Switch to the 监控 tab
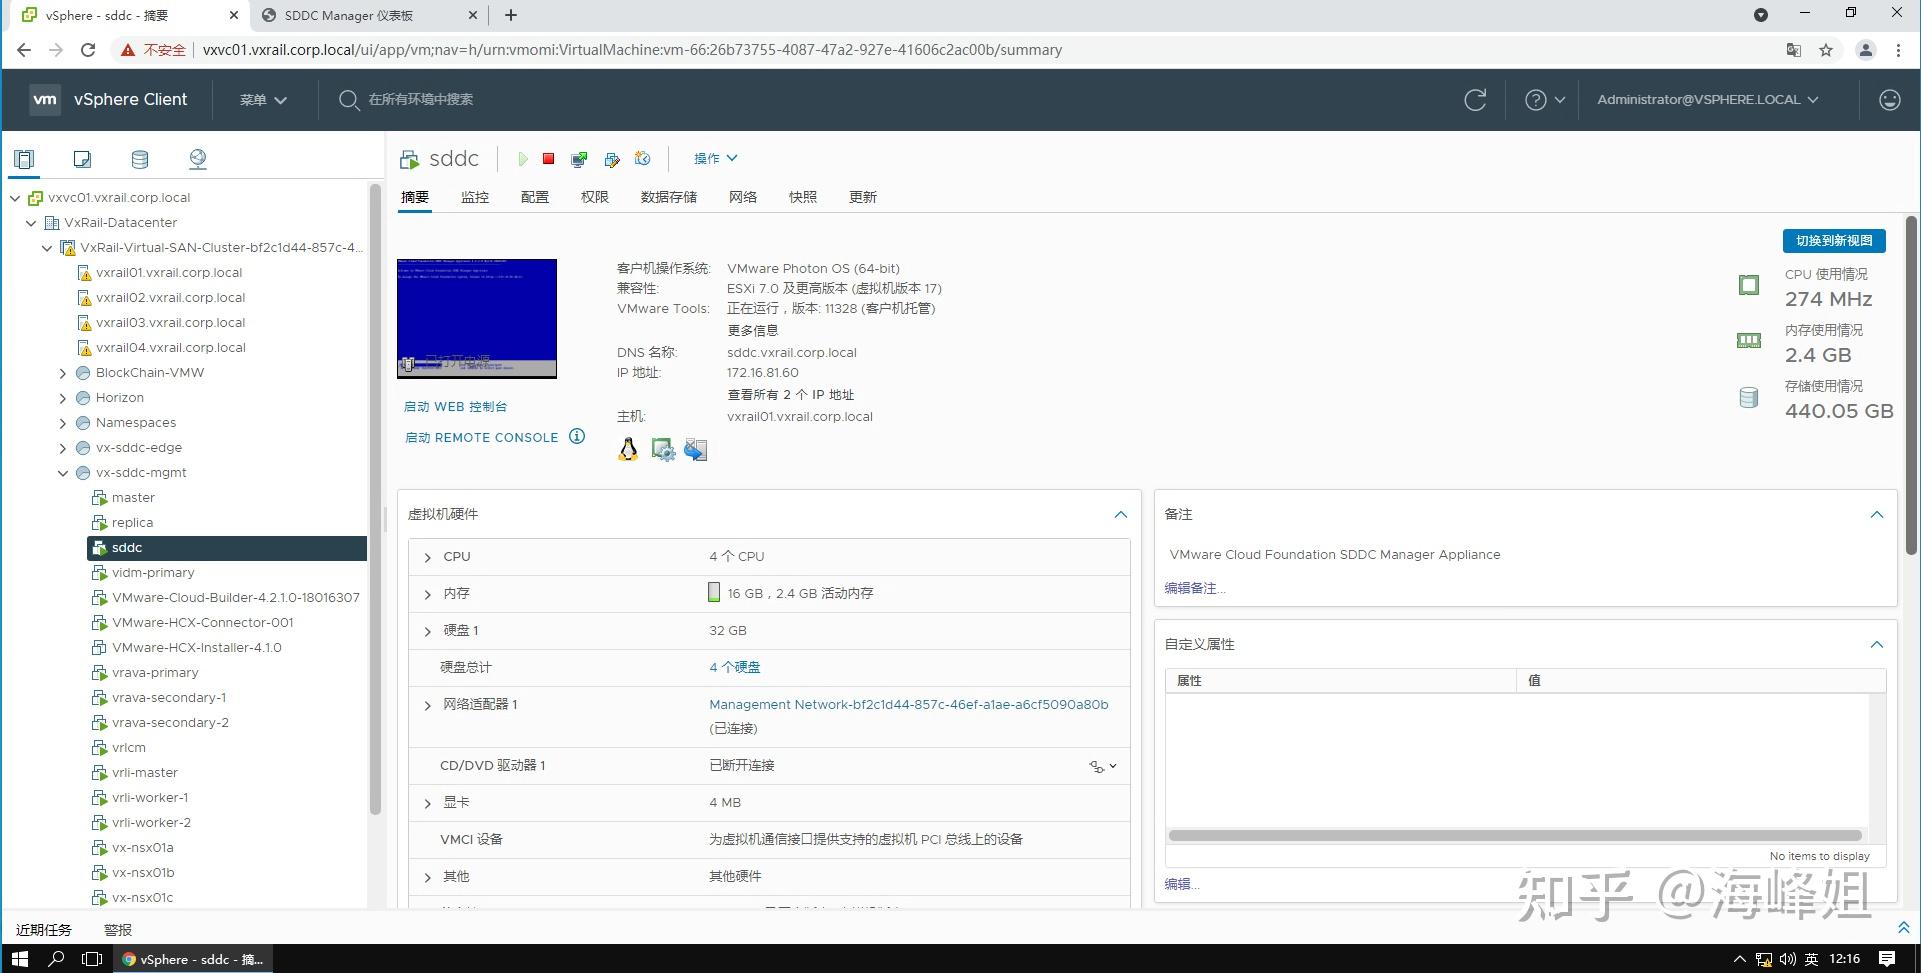Viewport: 1921px width, 973px height. tap(475, 196)
